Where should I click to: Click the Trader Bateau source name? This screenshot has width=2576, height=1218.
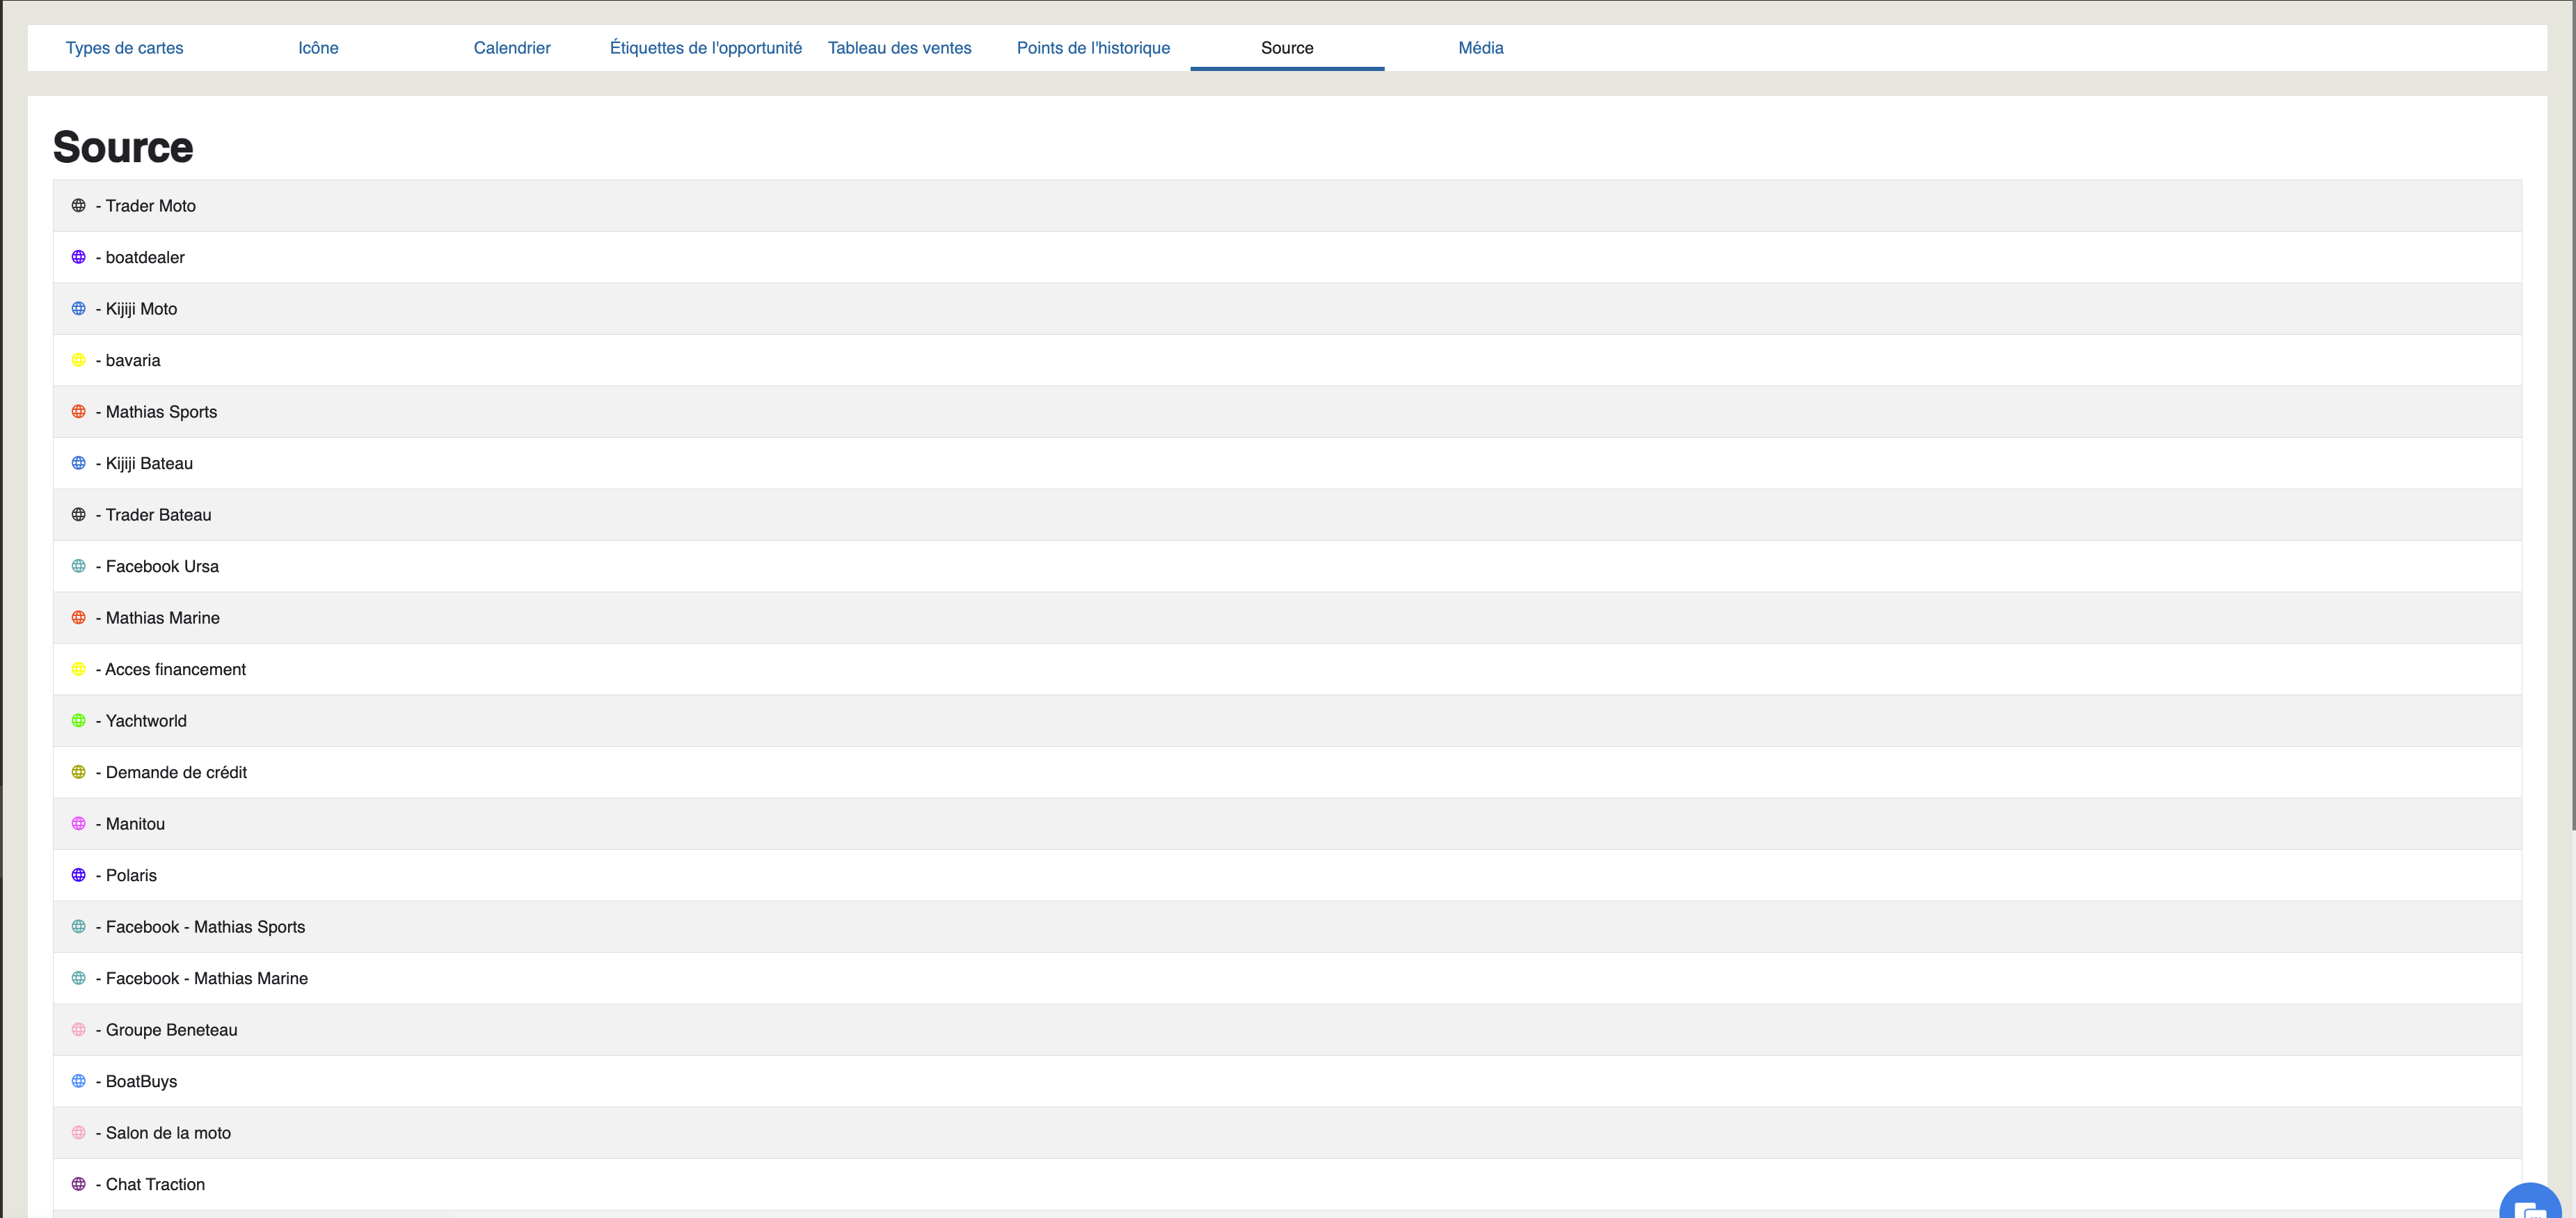159,515
